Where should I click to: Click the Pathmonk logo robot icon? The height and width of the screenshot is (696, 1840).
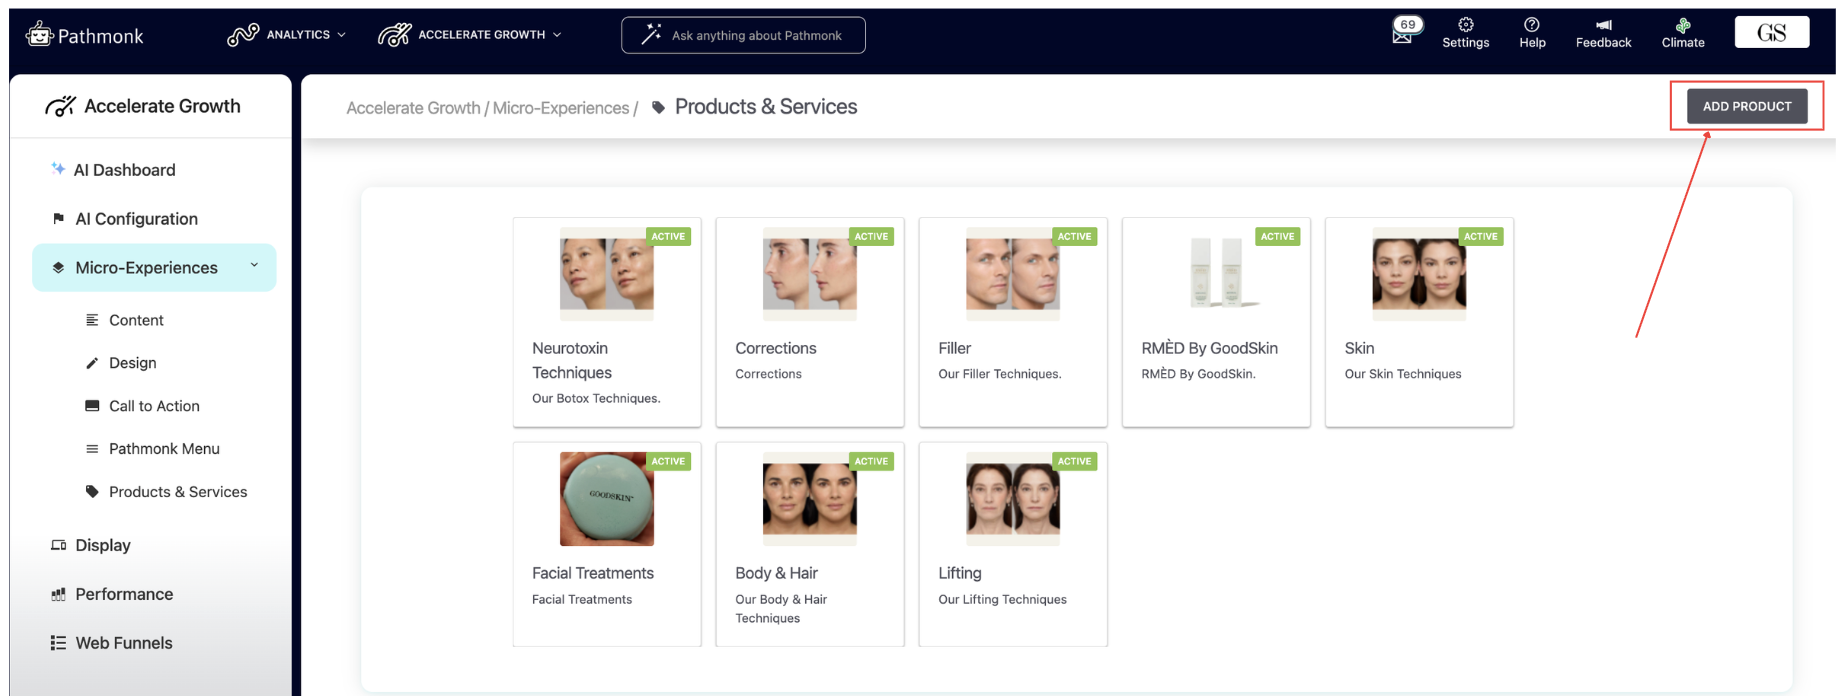pyautogui.click(x=39, y=35)
